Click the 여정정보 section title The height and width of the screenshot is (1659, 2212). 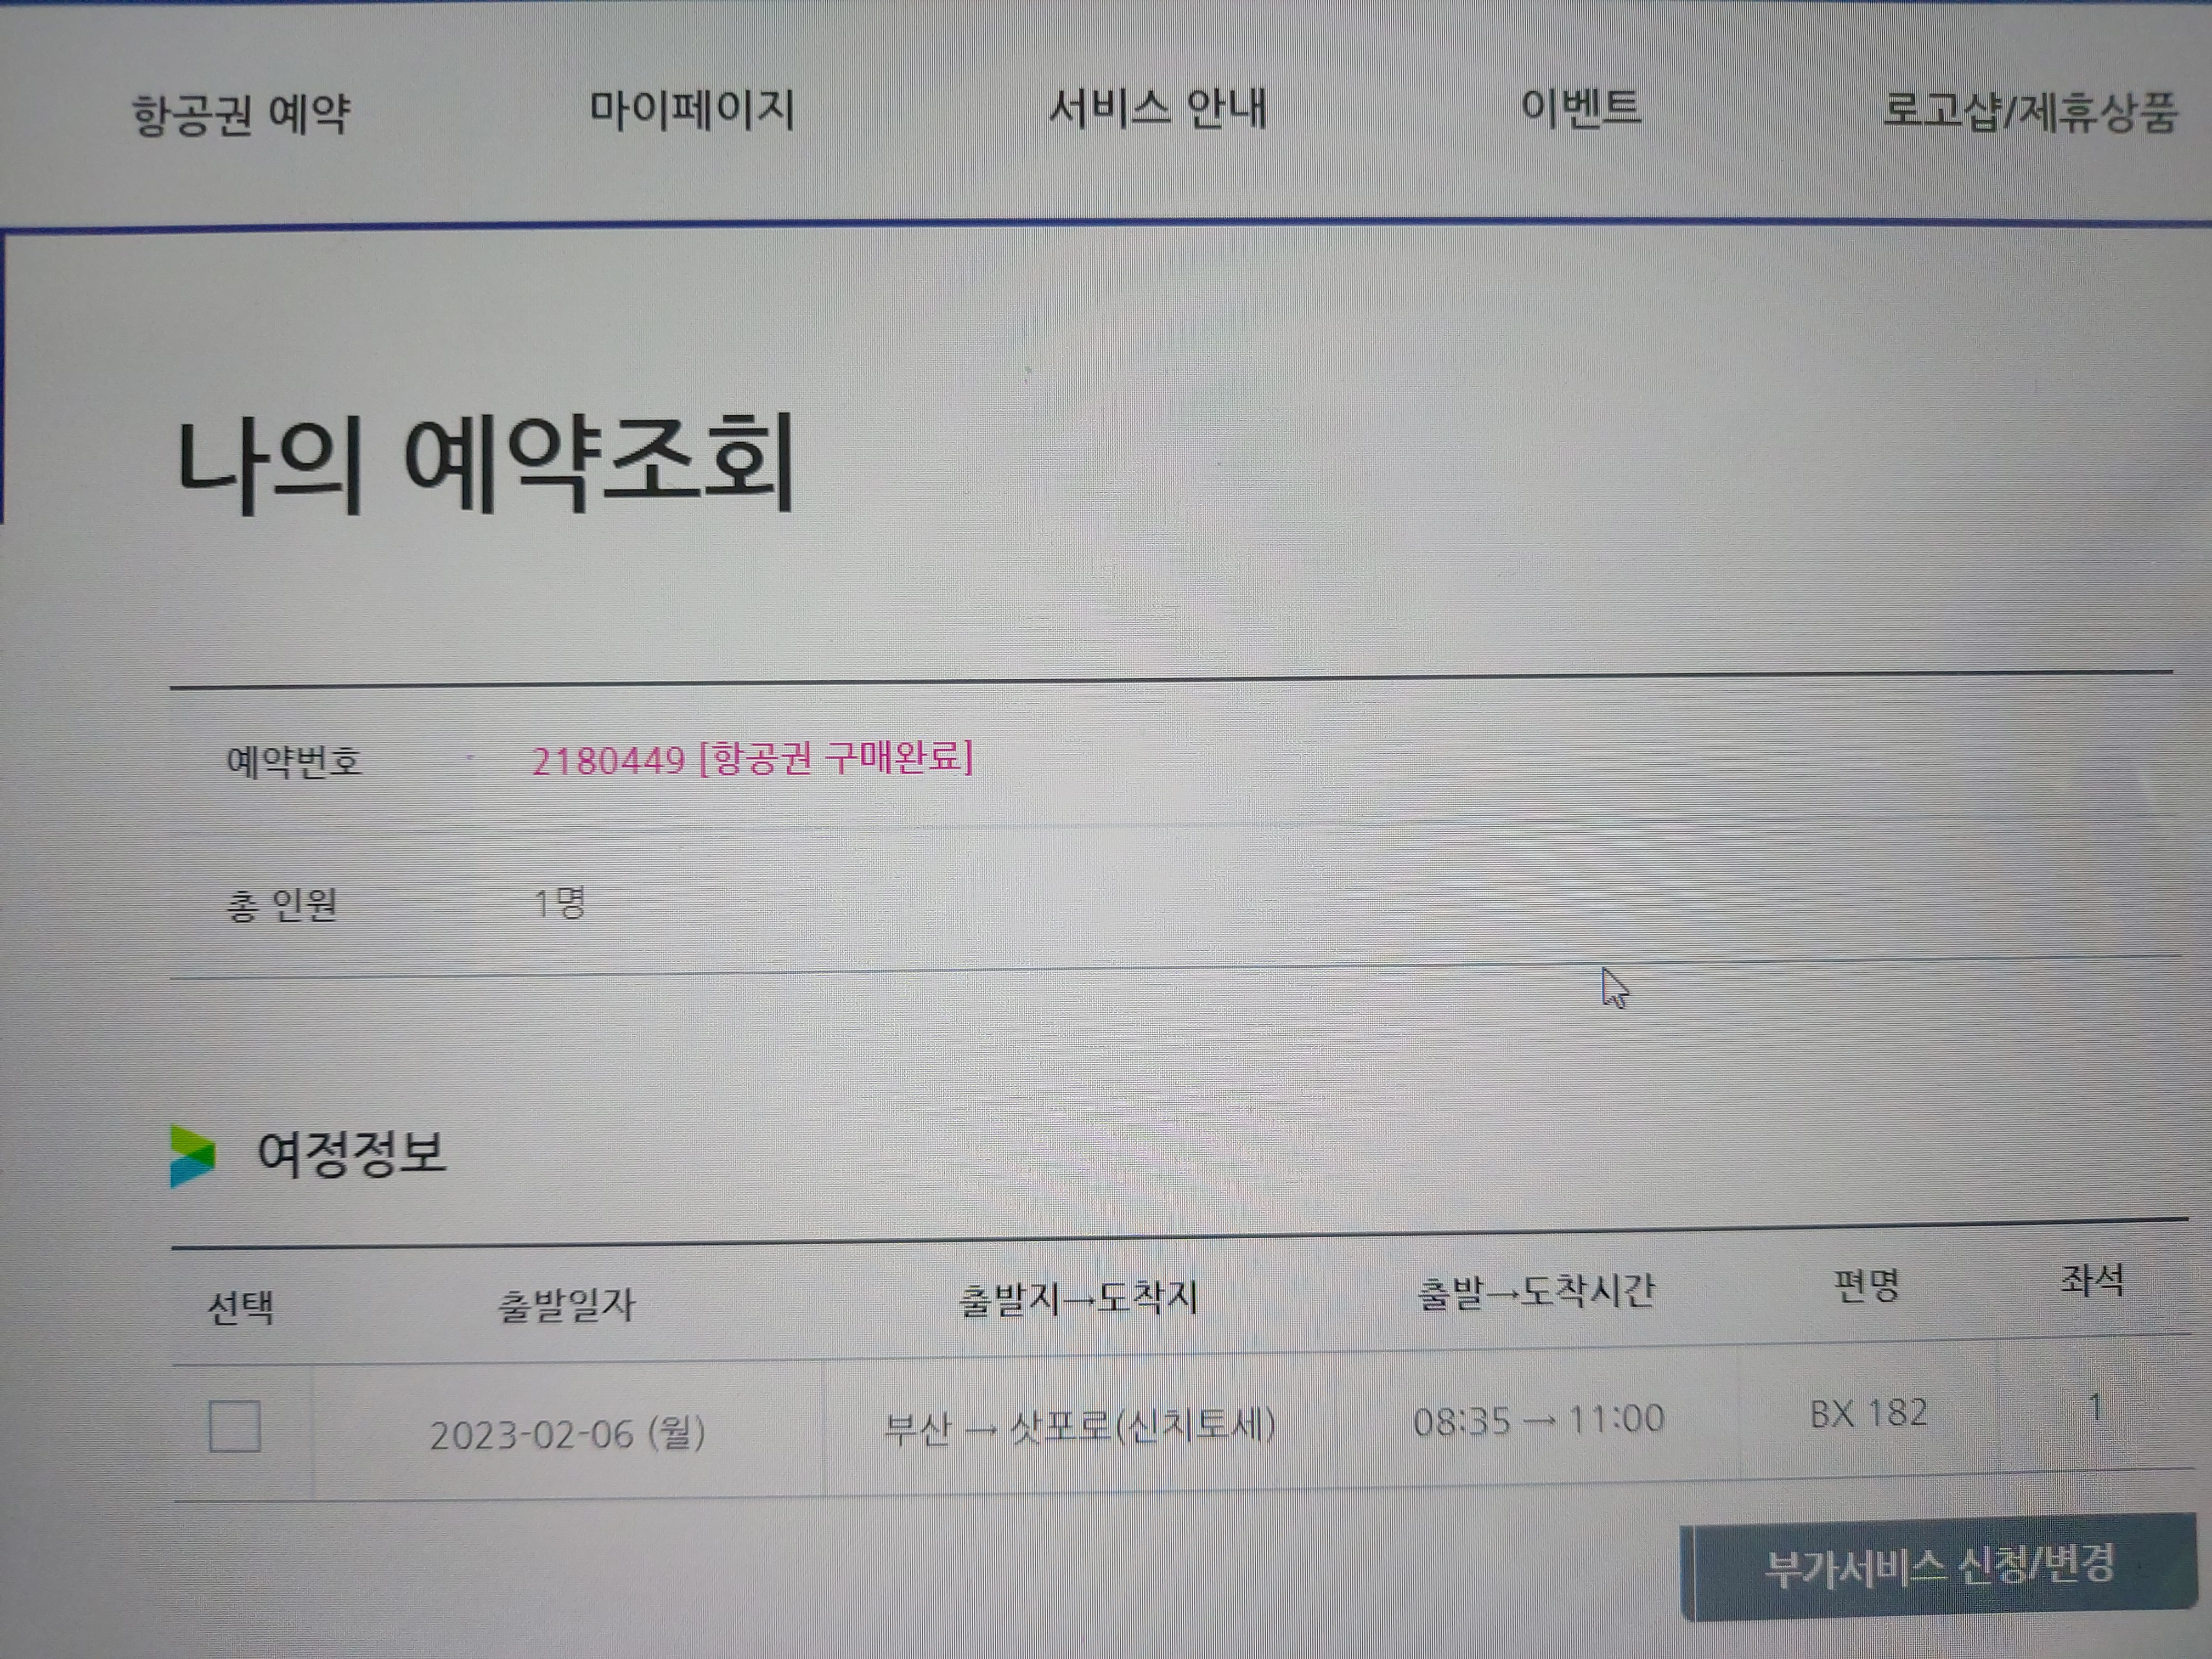[351, 1153]
